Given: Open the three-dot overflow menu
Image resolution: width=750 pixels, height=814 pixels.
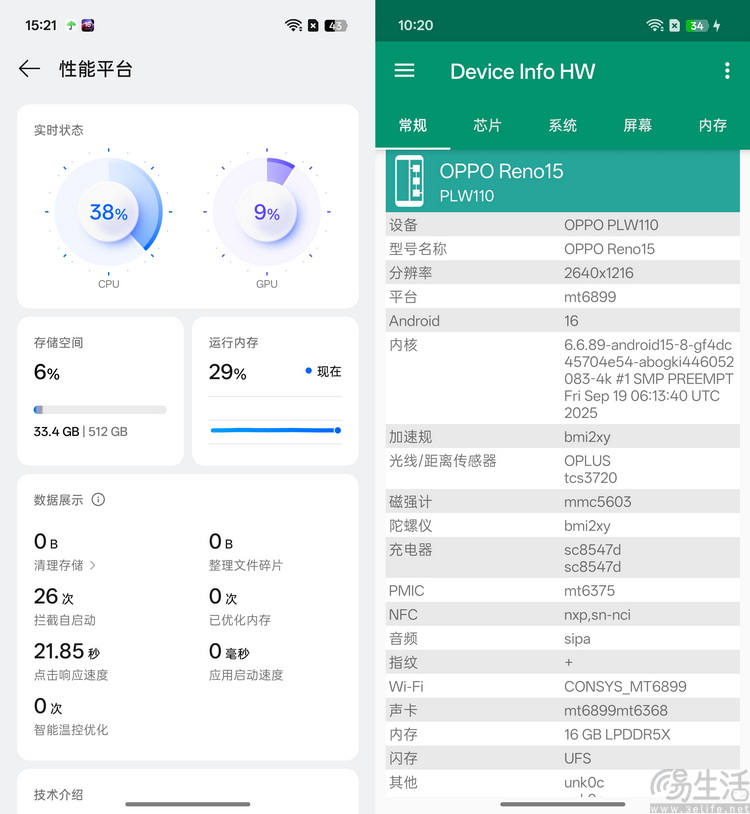Looking at the screenshot, I should coord(727,71).
